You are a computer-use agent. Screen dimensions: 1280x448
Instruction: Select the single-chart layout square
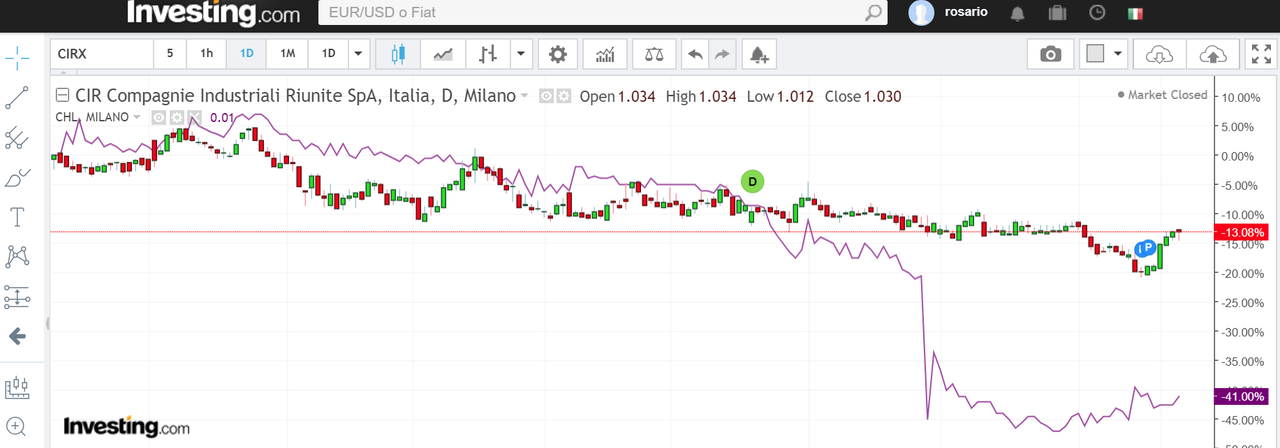tap(1095, 54)
